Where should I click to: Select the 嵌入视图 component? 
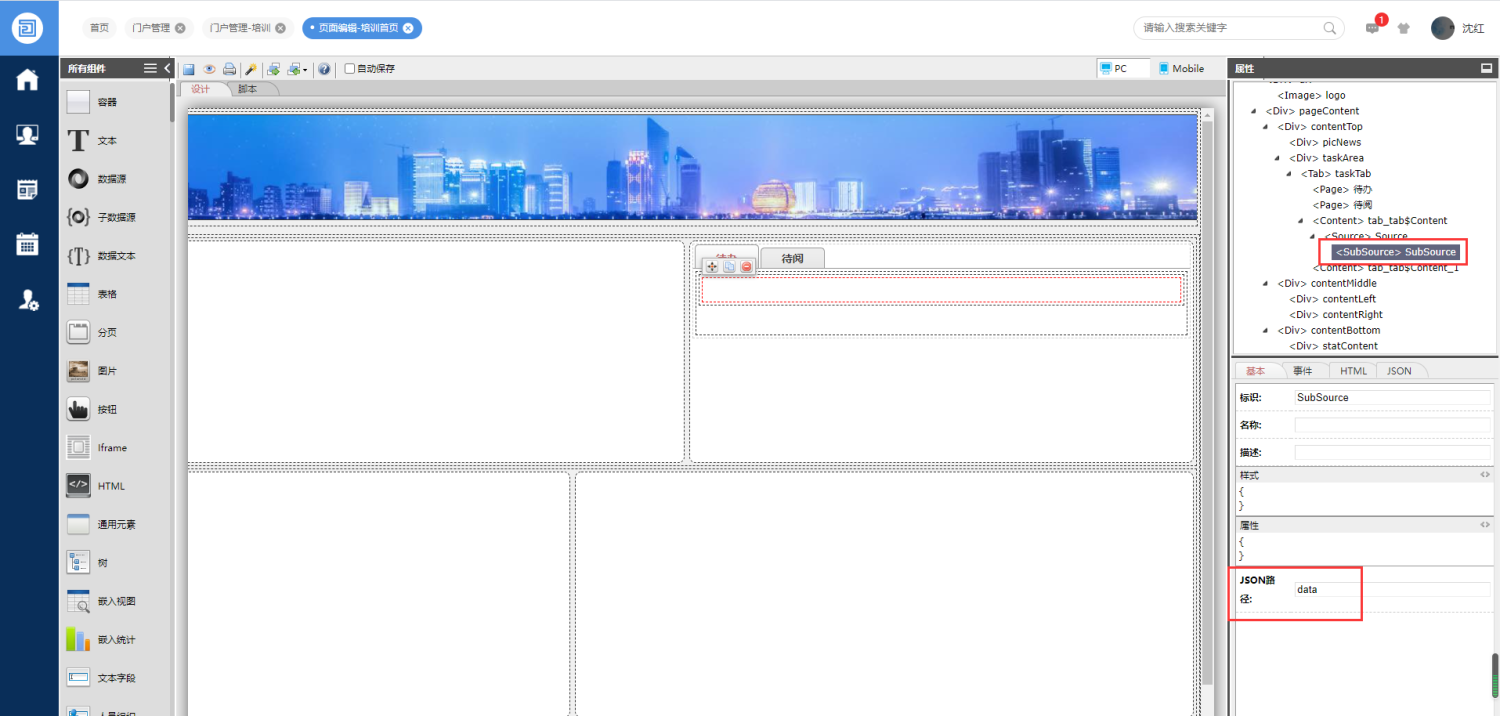point(114,601)
